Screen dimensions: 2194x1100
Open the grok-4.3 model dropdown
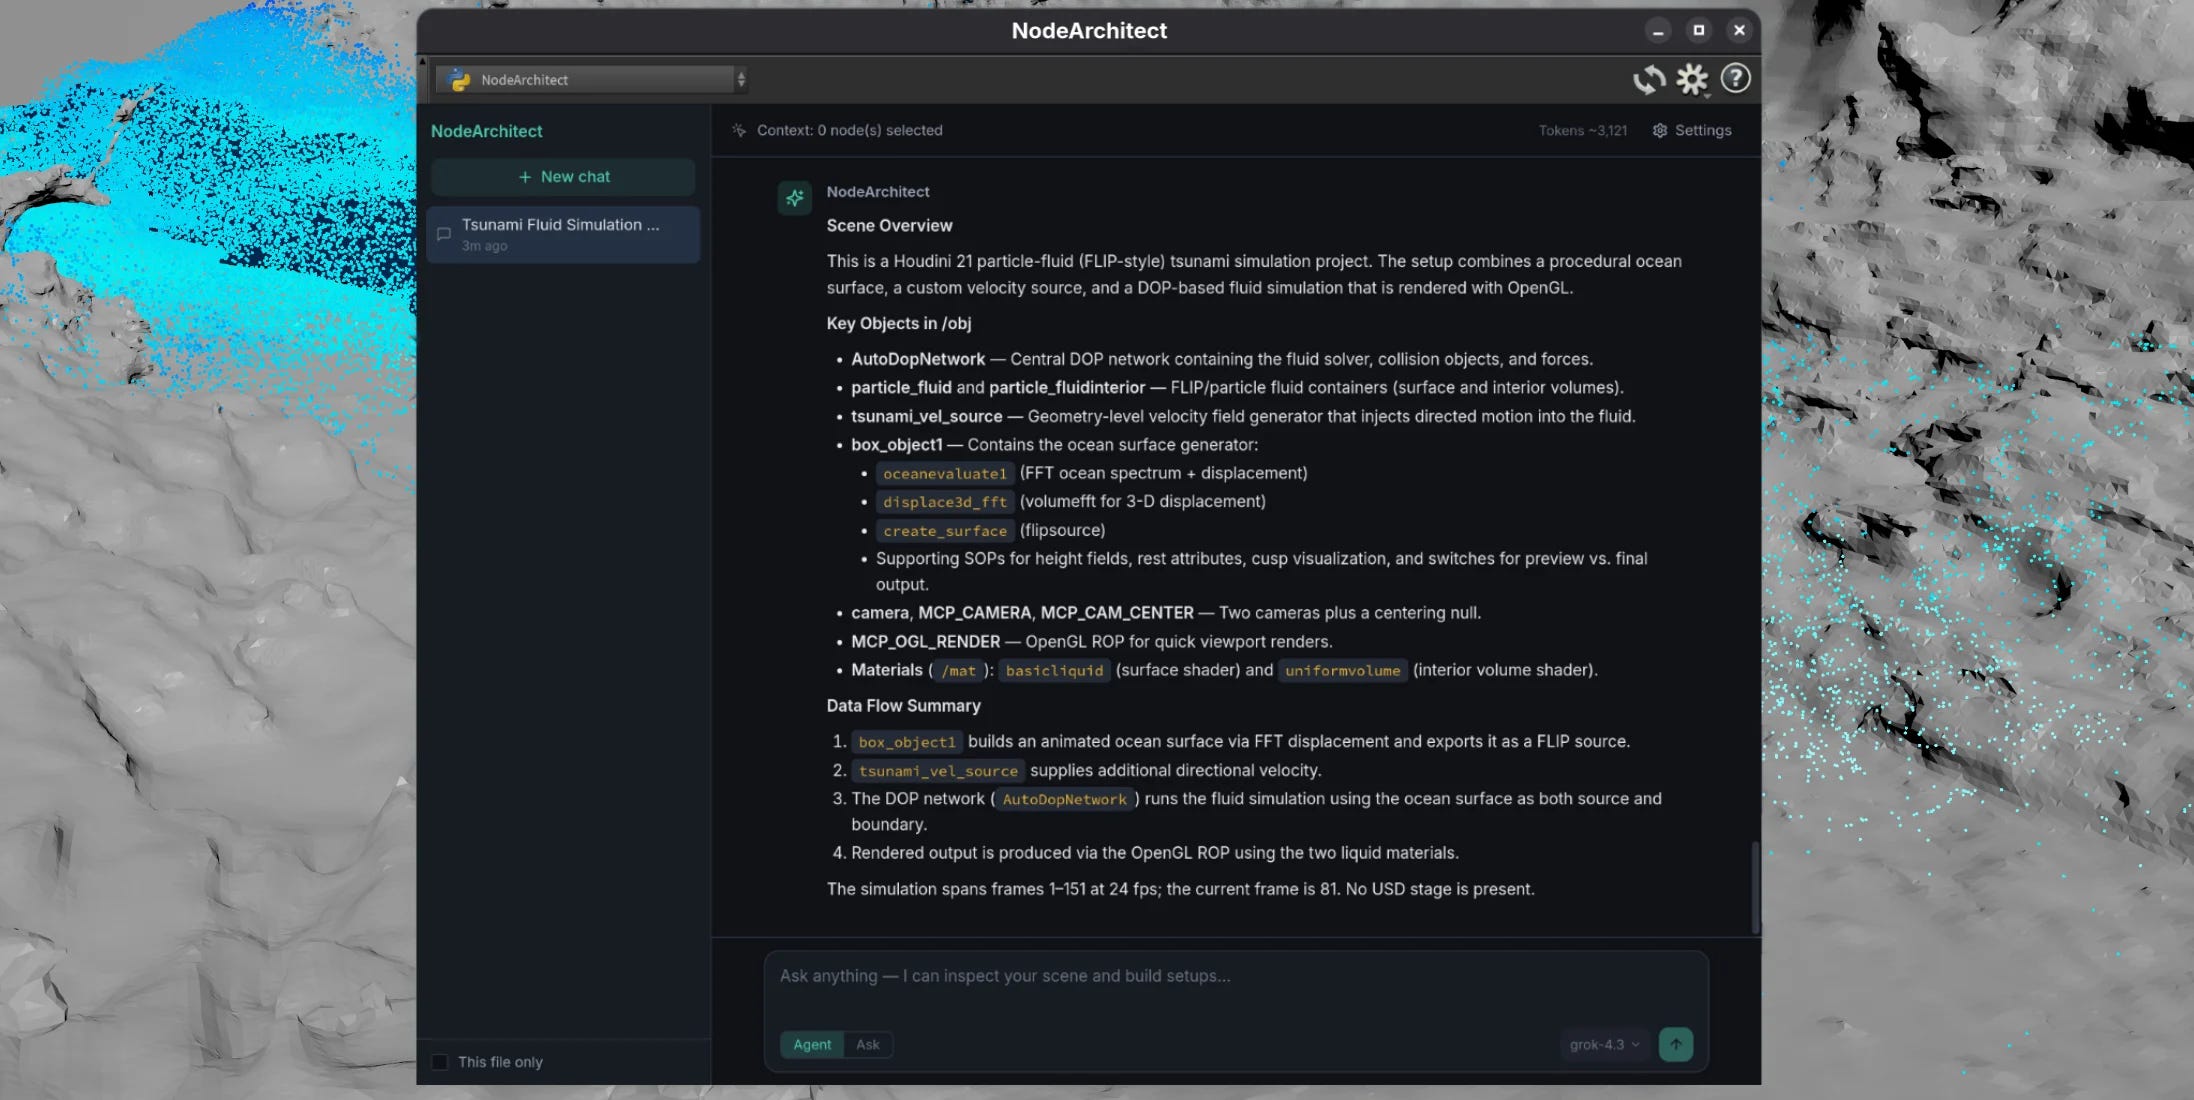pos(1604,1044)
